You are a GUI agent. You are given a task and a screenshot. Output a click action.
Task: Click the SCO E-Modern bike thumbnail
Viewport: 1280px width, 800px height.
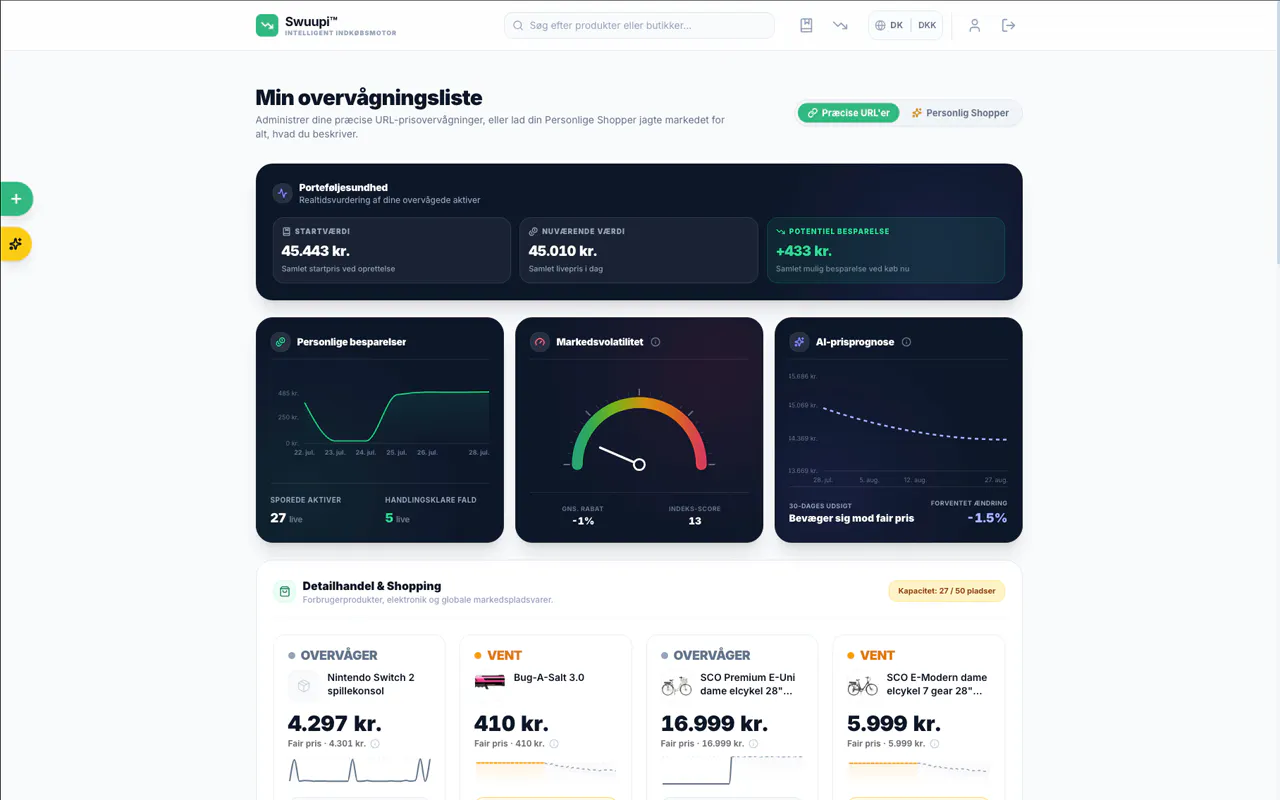[863, 685]
